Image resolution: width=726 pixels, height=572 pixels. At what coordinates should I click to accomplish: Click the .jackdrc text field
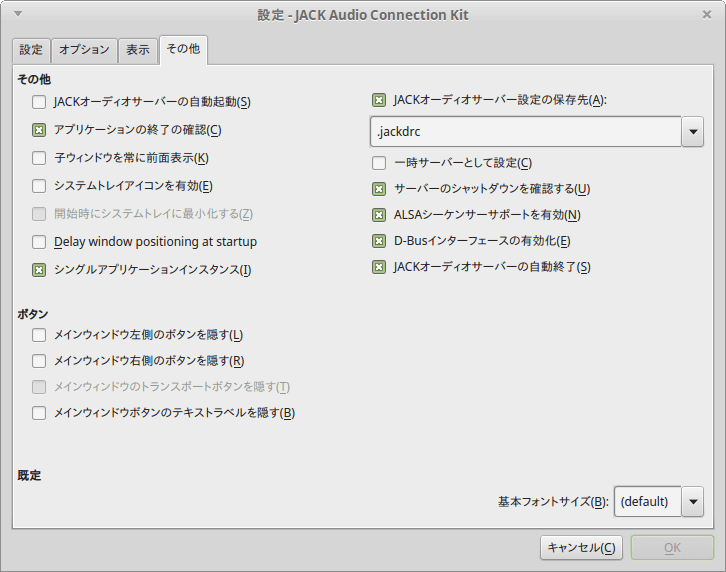[x=526, y=132]
